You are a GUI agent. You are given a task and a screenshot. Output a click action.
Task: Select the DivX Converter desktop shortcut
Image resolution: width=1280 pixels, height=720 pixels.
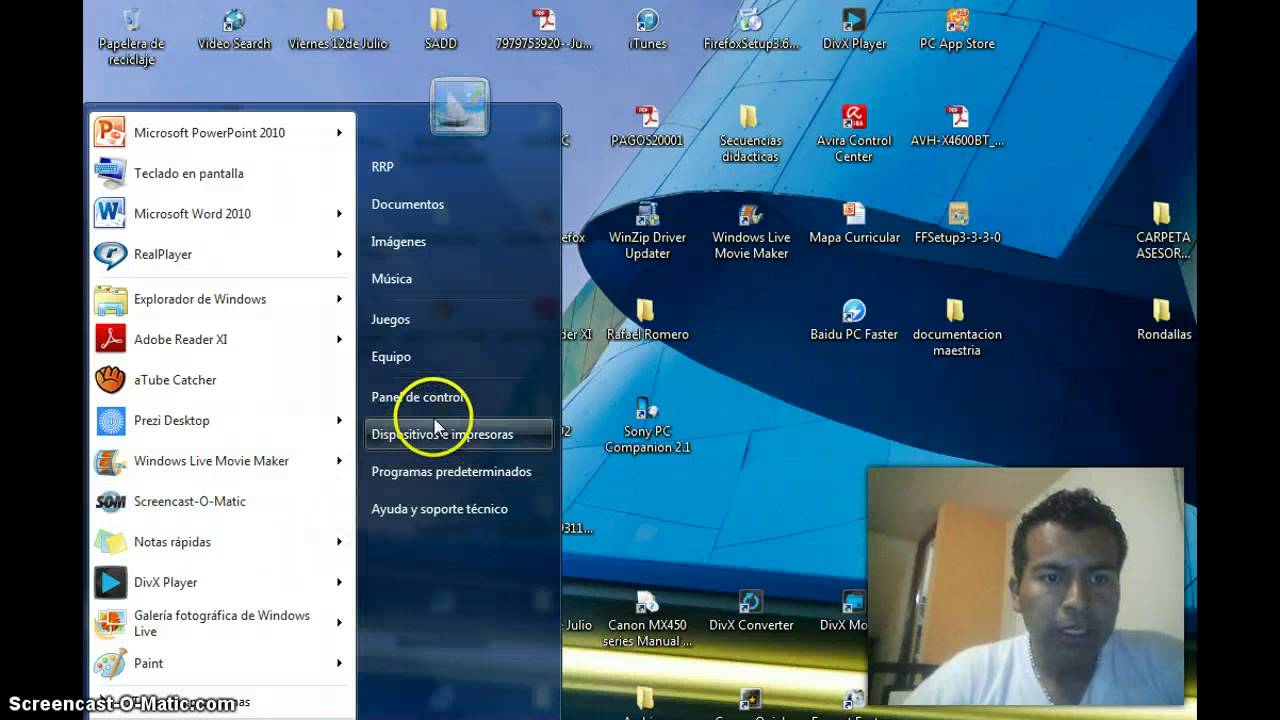coord(751,610)
